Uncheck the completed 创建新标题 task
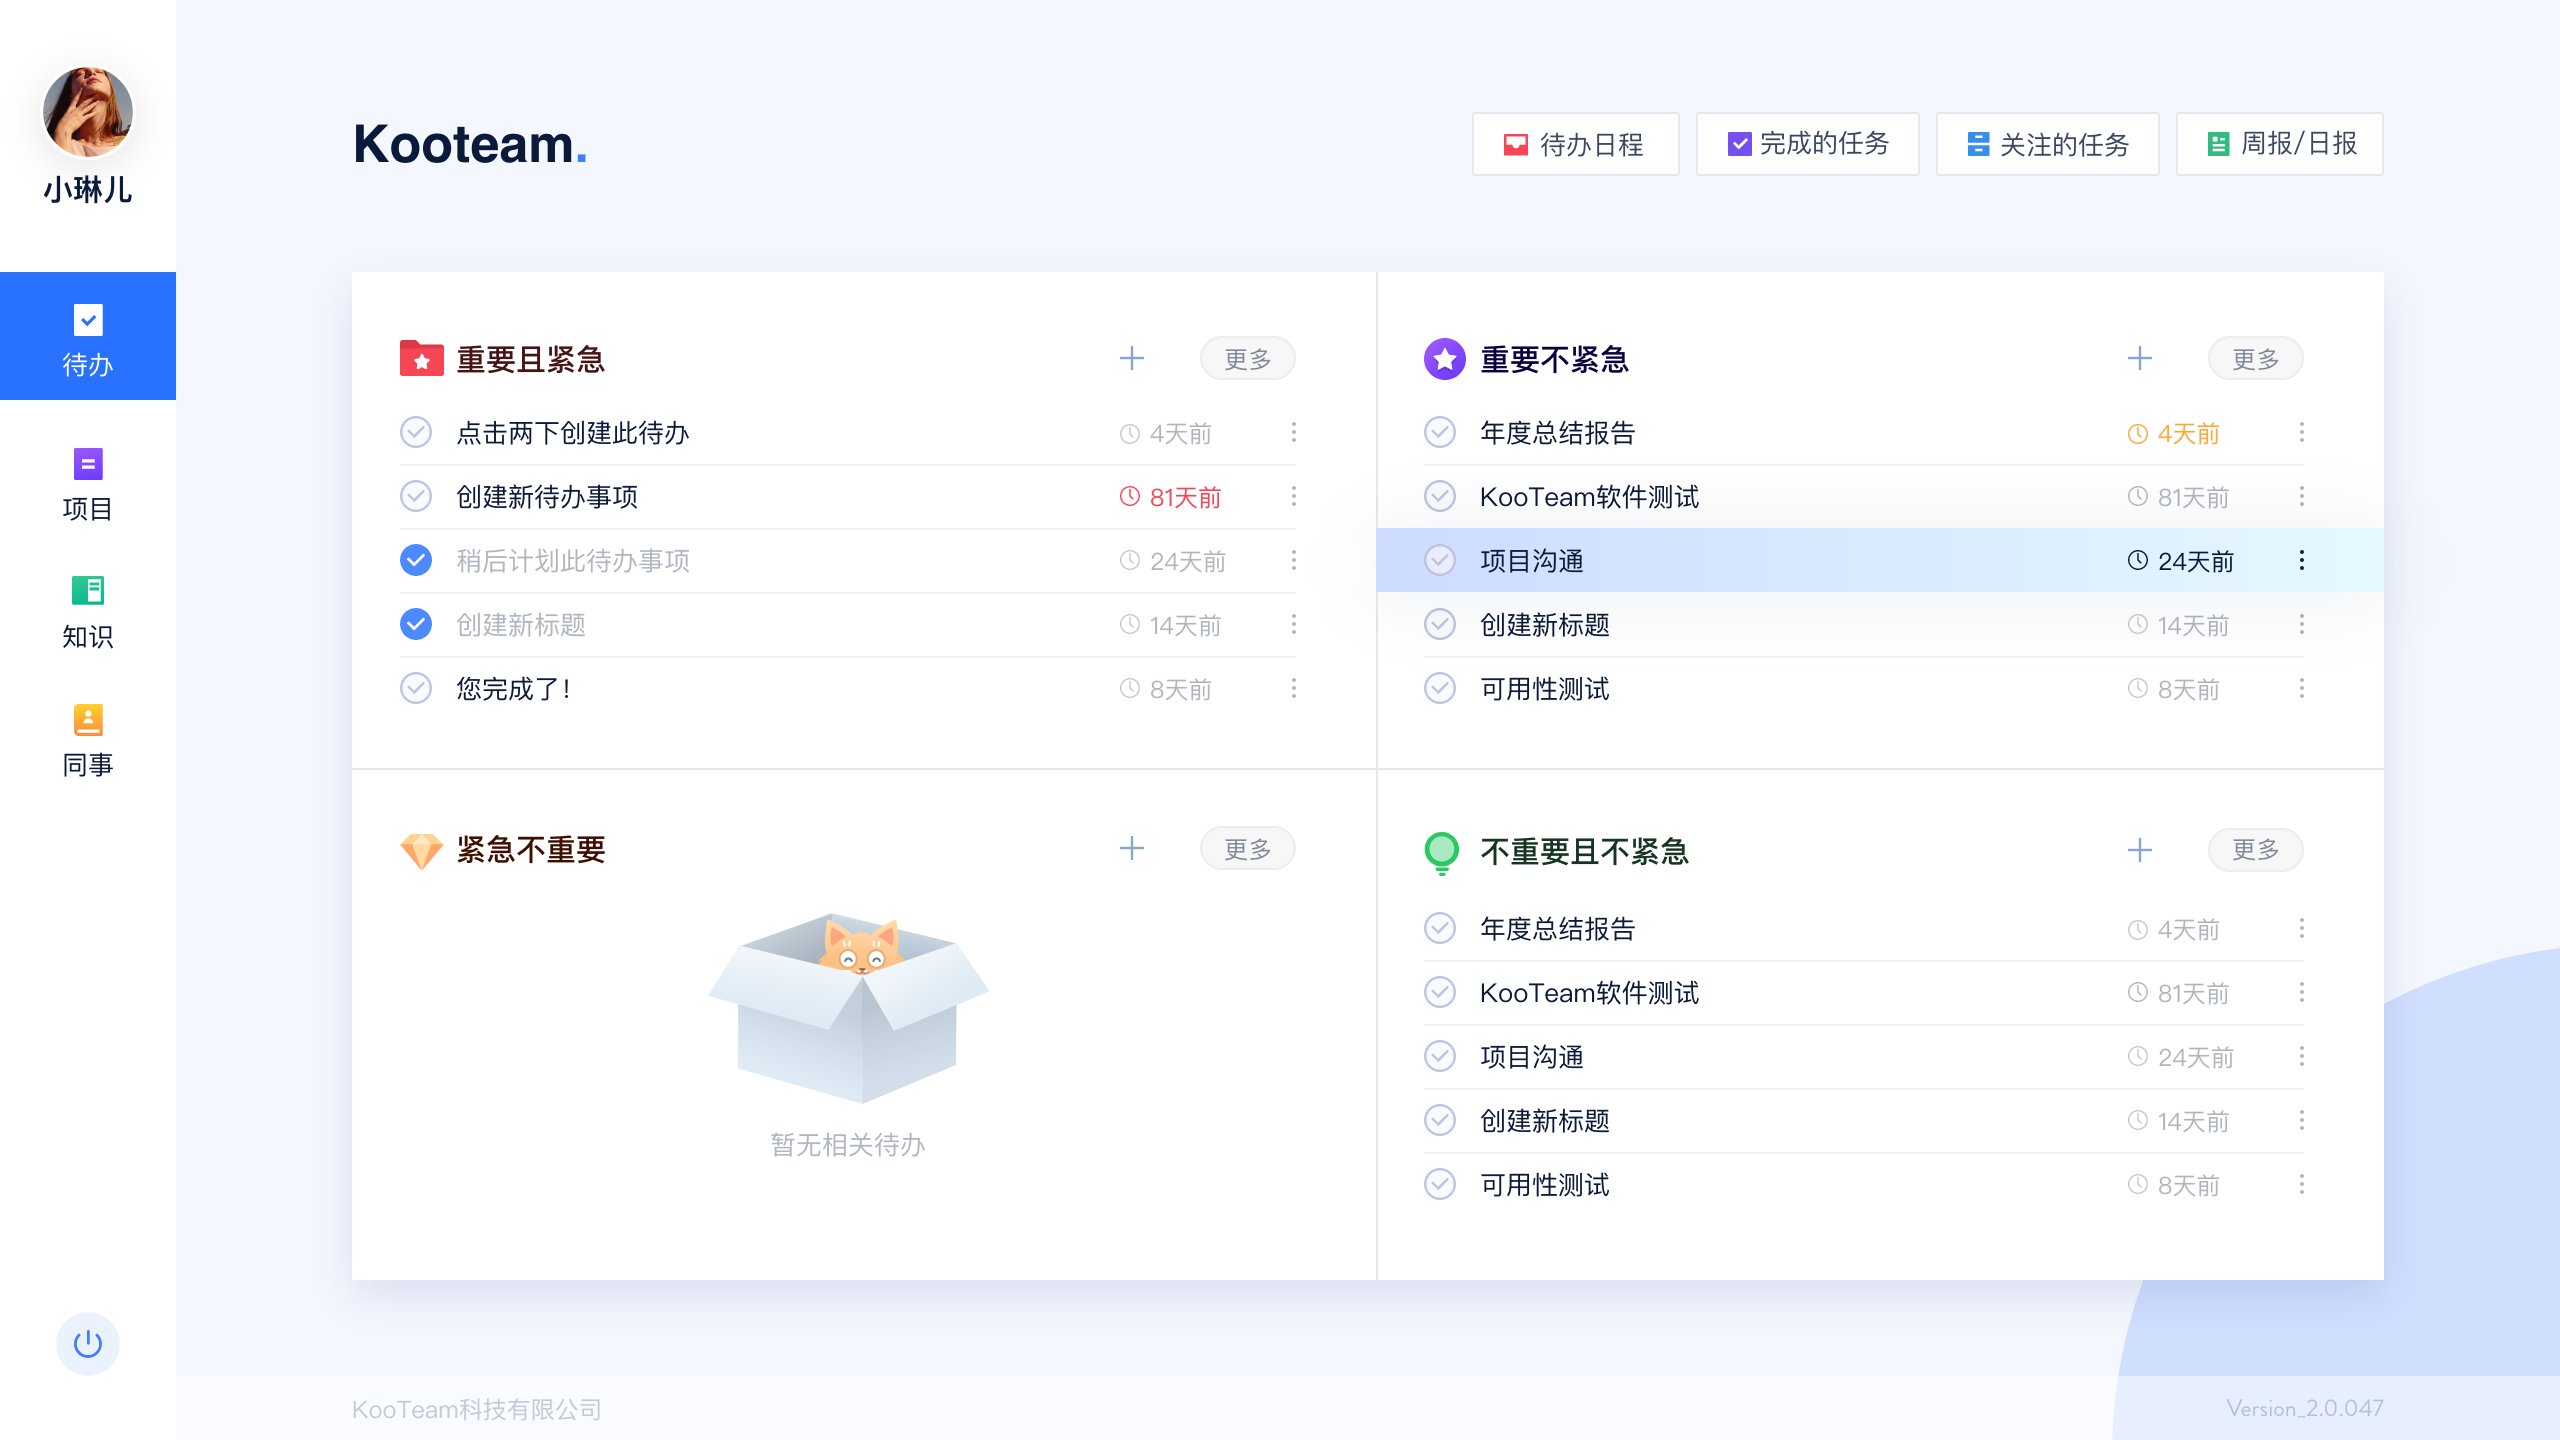This screenshot has width=2560, height=1440. (x=416, y=624)
